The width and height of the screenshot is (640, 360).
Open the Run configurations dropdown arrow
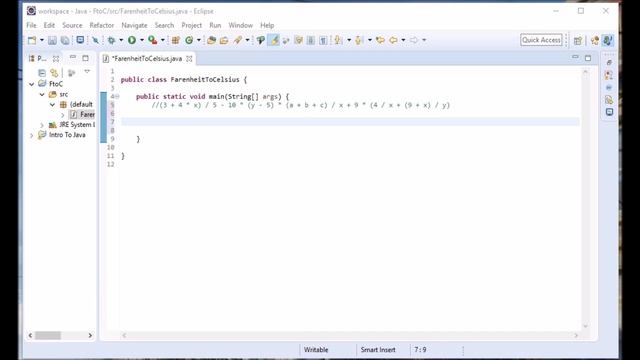pos(142,40)
